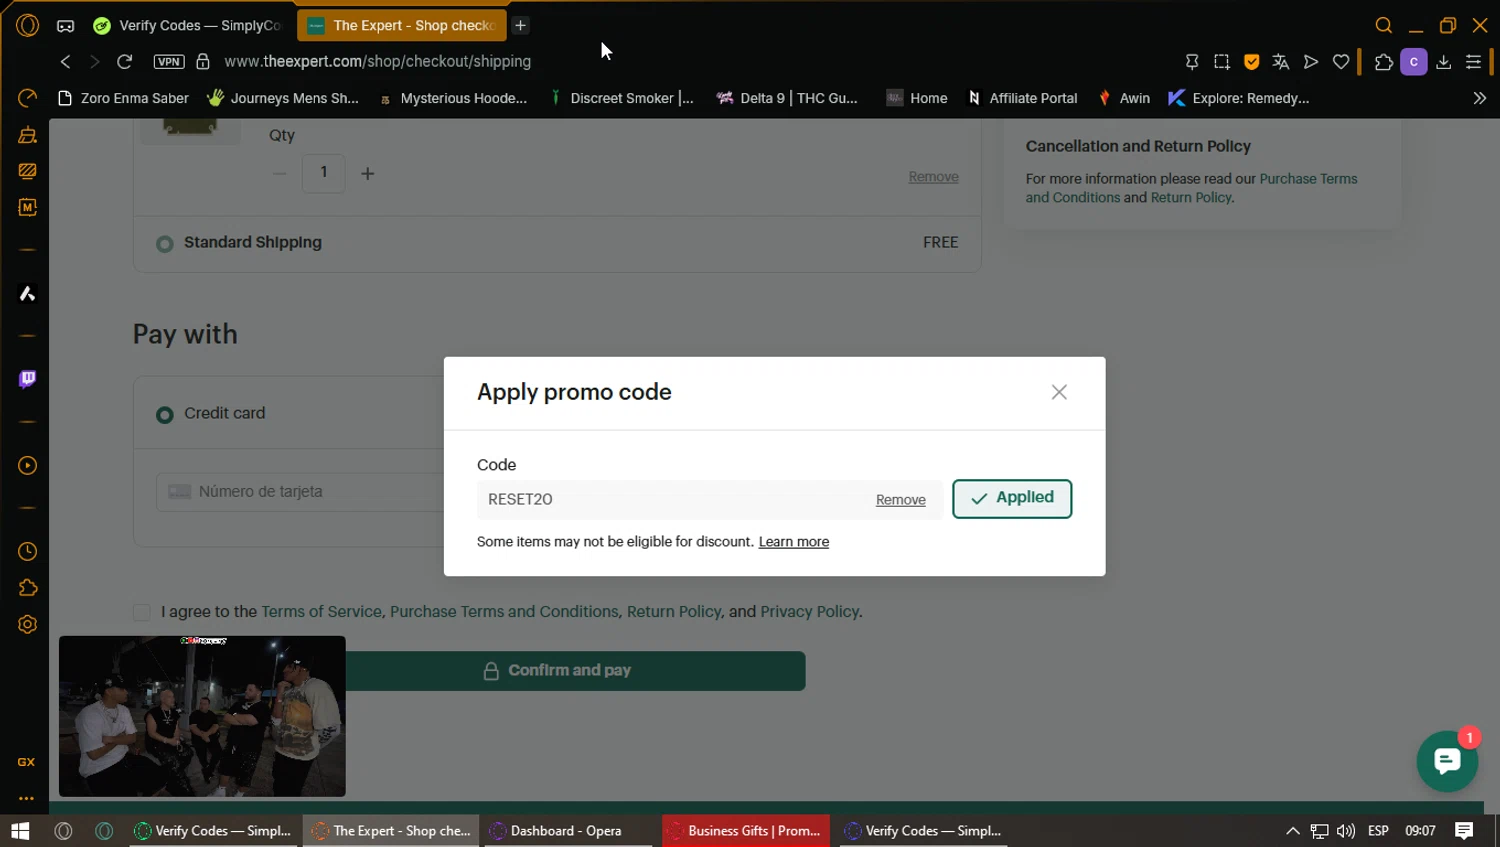Open the live chat bubble widget
1500x847 pixels.
coord(1447,762)
